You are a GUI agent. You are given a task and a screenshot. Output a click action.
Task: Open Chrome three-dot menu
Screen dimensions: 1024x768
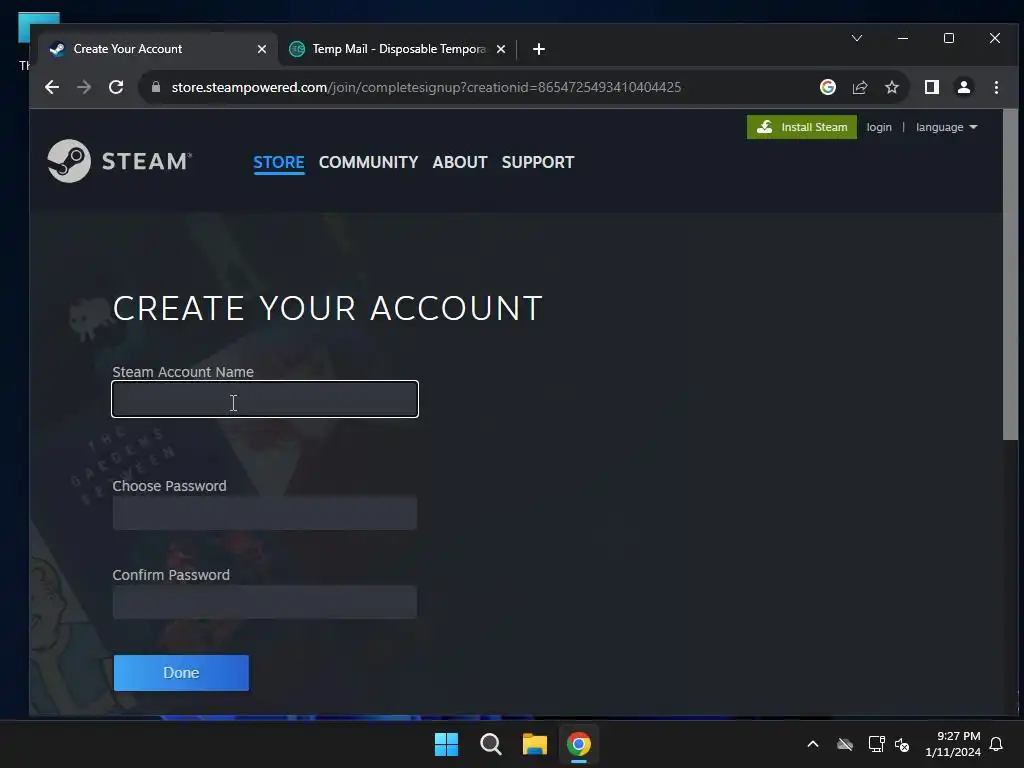pos(996,87)
